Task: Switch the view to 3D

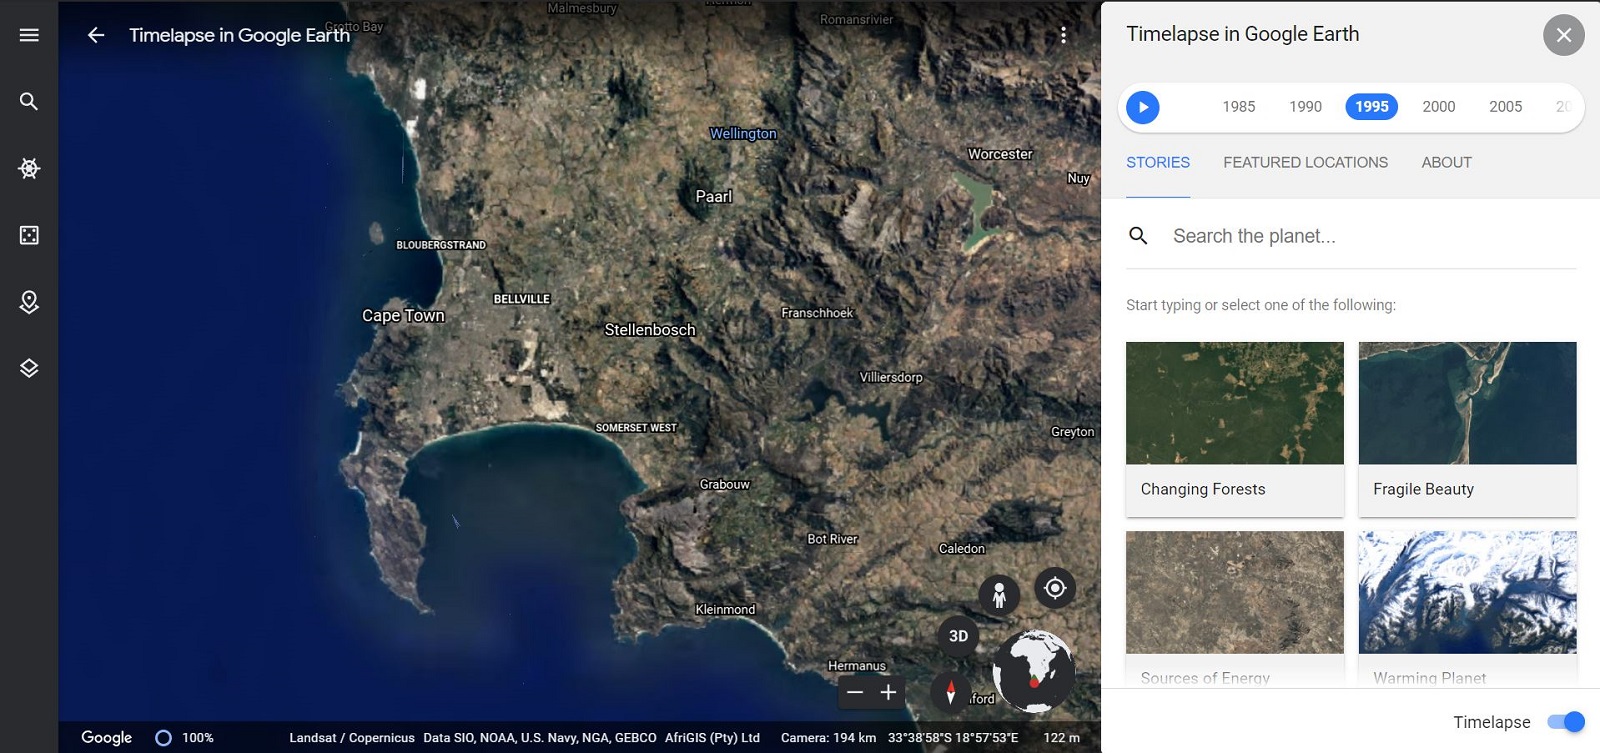Action: pos(958,636)
